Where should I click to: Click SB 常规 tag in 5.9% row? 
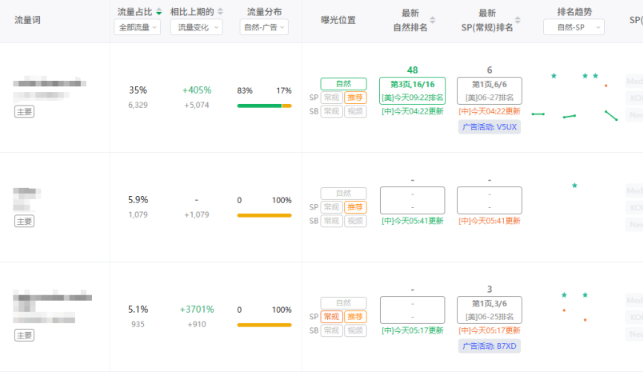point(331,221)
